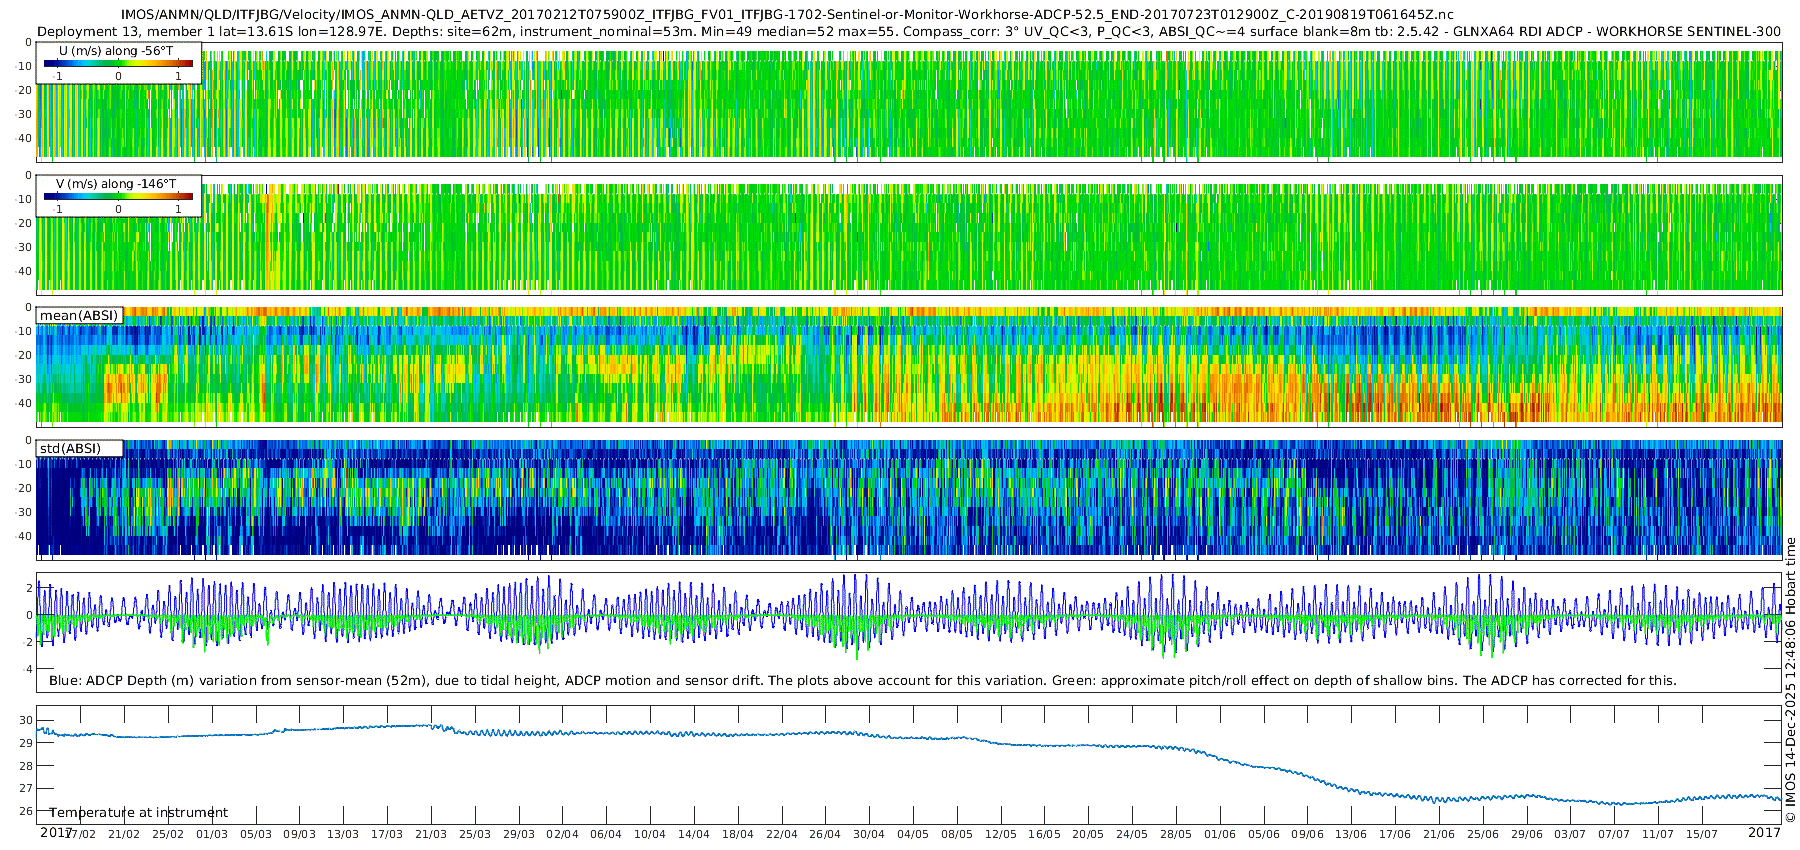Click the blue ADCP depth variation caption
The width and height of the screenshot is (1800, 850).
862,681
